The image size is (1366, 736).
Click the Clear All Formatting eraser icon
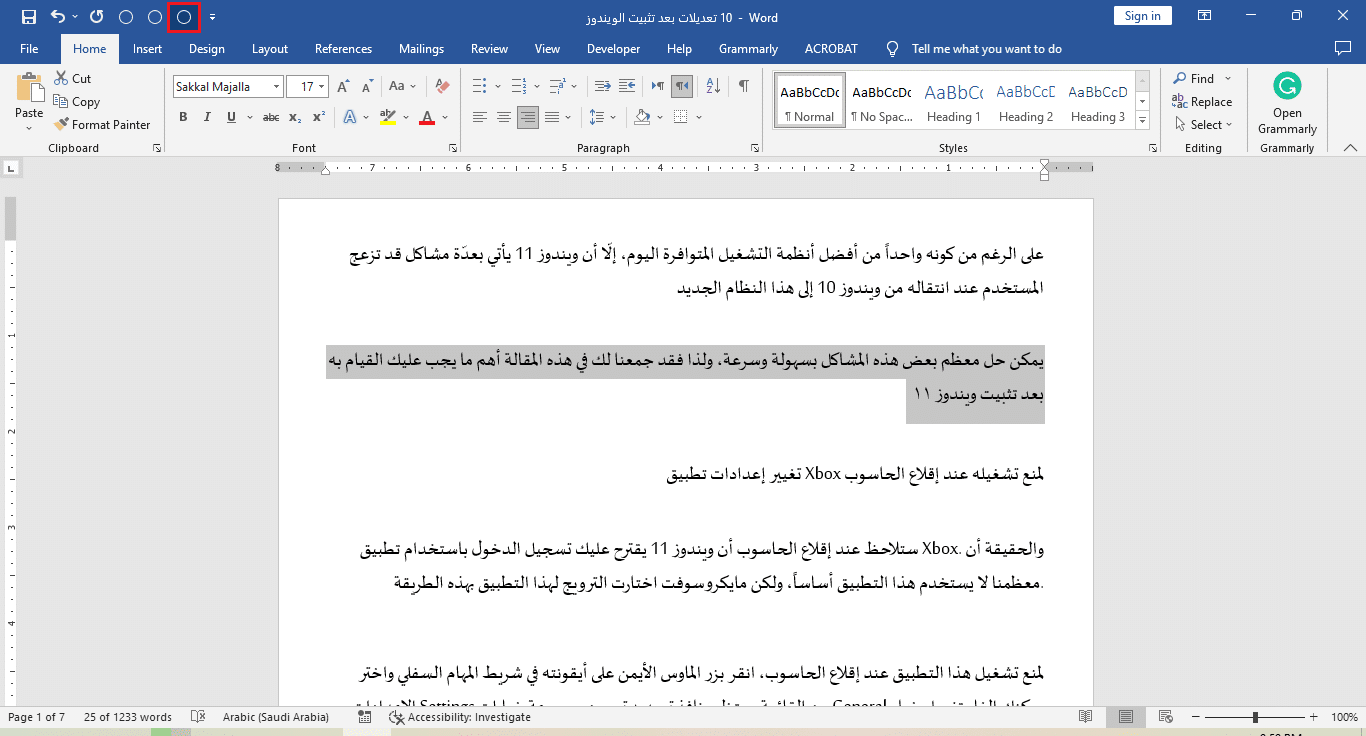[443, 87]
